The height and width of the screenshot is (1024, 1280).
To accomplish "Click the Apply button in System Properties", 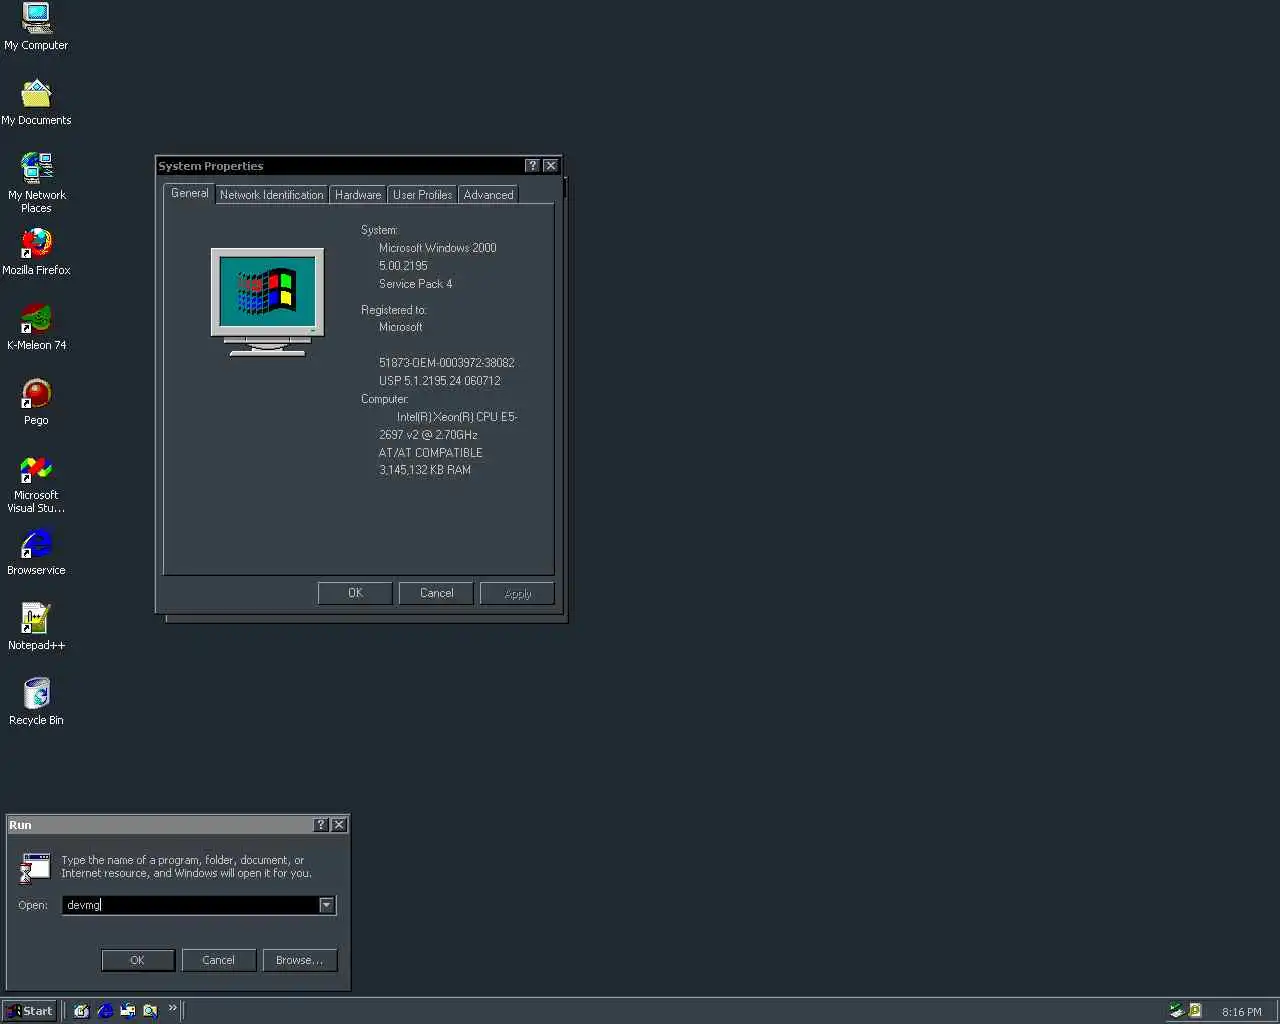I will click(517, 593).
